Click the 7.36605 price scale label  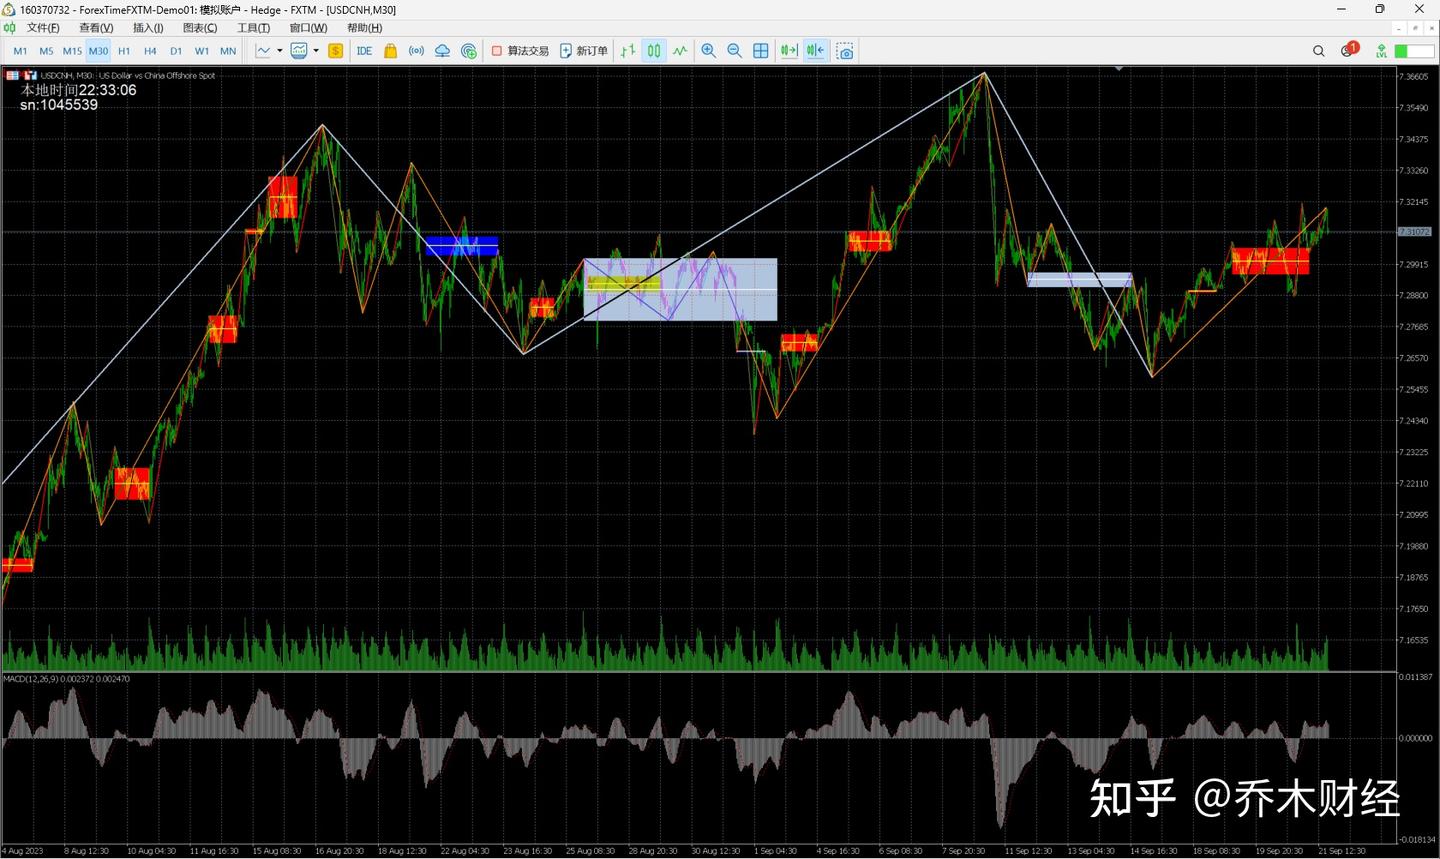click(x=1413, y=77)
